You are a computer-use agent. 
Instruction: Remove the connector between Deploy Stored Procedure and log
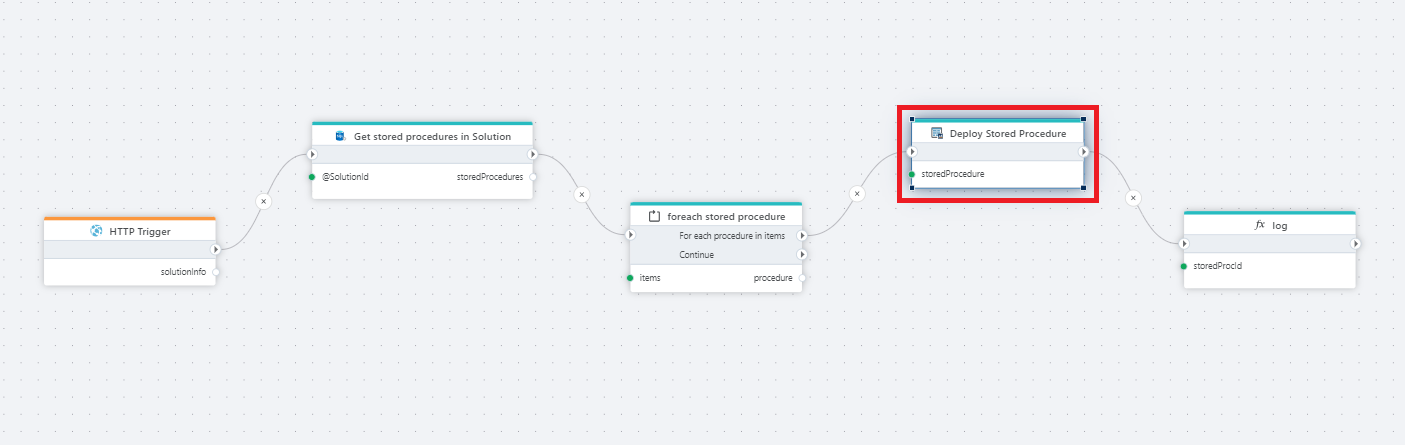pyautogui.click(x=1133, y=198)
